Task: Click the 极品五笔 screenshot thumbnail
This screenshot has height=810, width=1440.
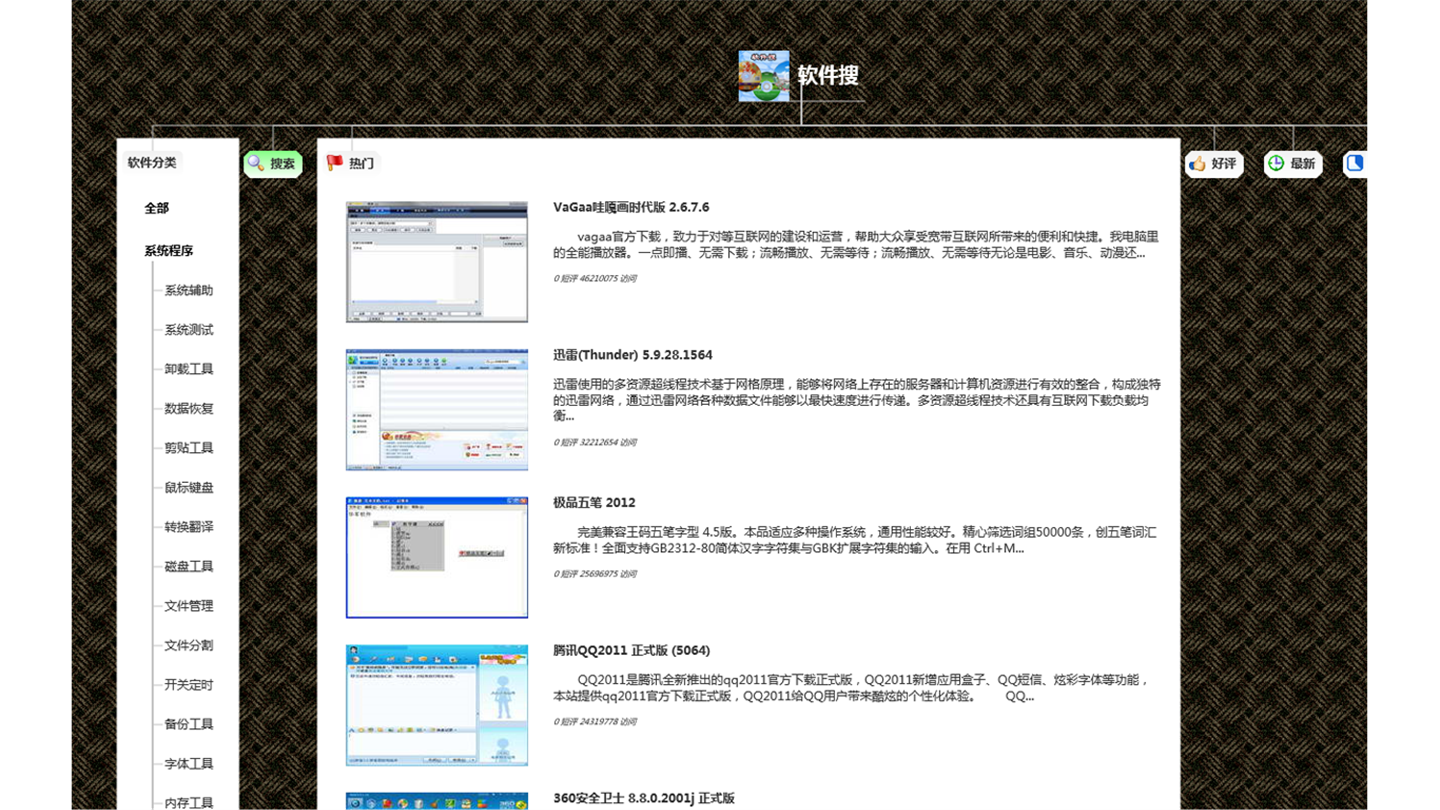Action: pos(437,558)
